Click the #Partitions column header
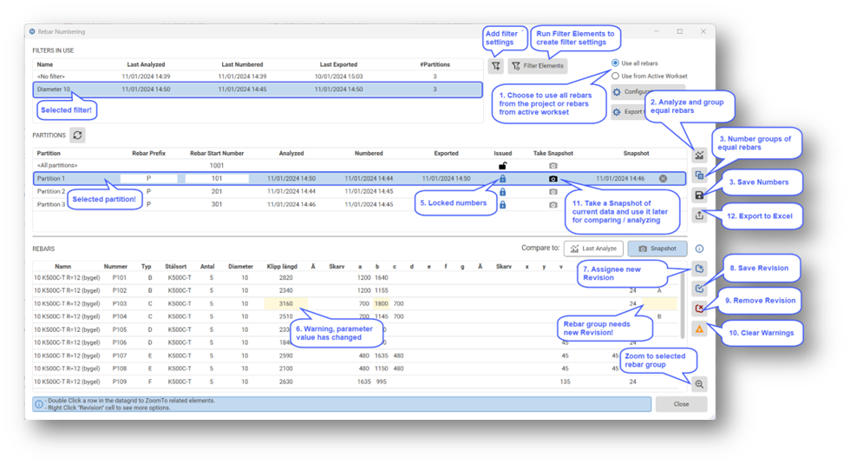The image size is (850, 464). coord(435,64)
